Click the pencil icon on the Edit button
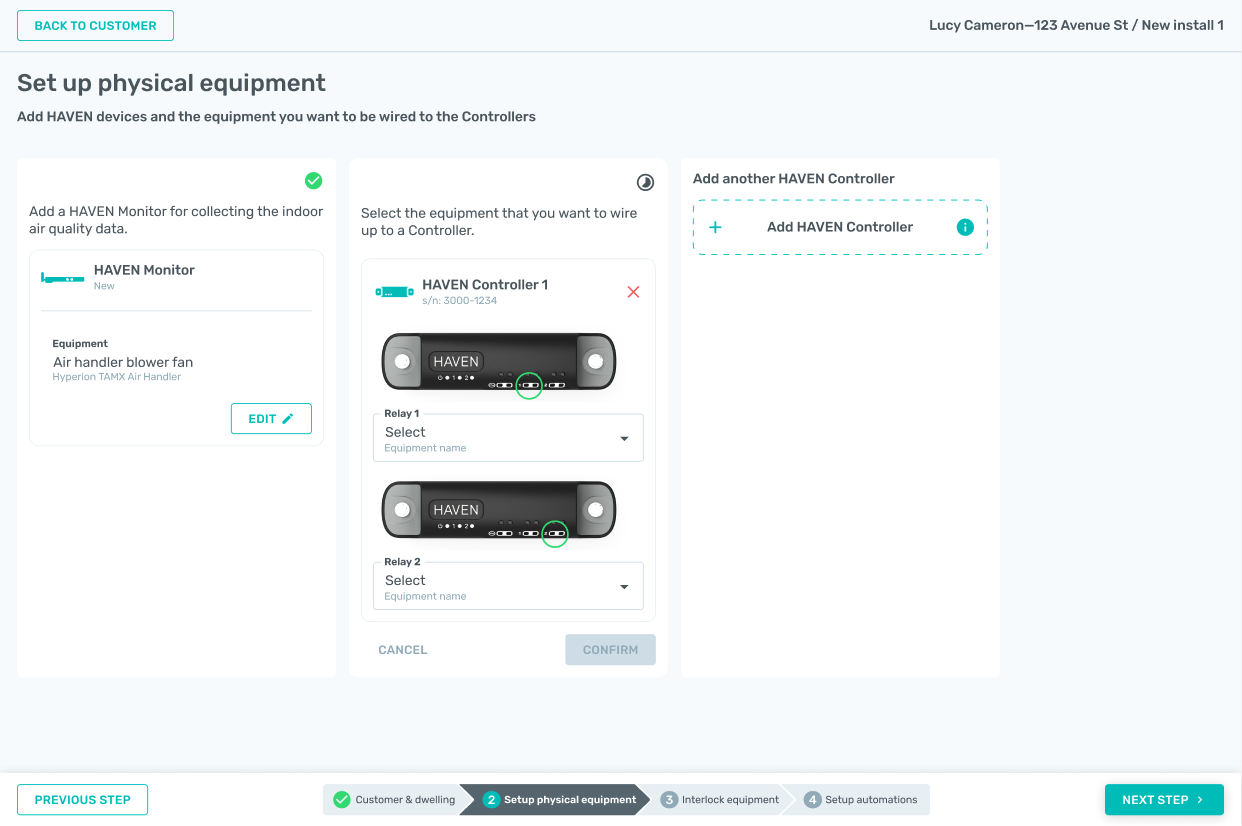The height and width of the screenshot is (826, 1242). (288, 419)
